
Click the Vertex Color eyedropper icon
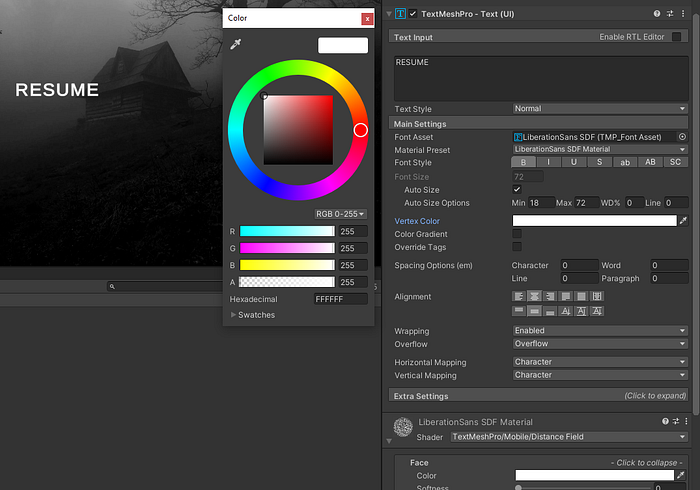pyautogui.click(x=683, y=220)
